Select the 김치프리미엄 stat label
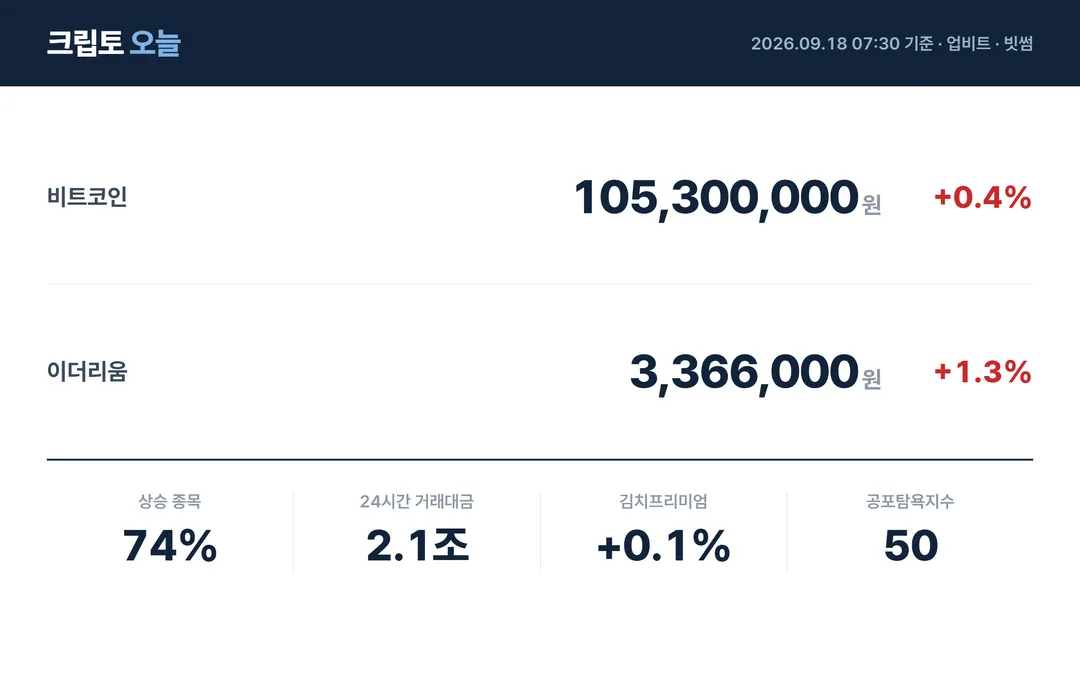1080x690 pixels. click(x=663, y=501)
